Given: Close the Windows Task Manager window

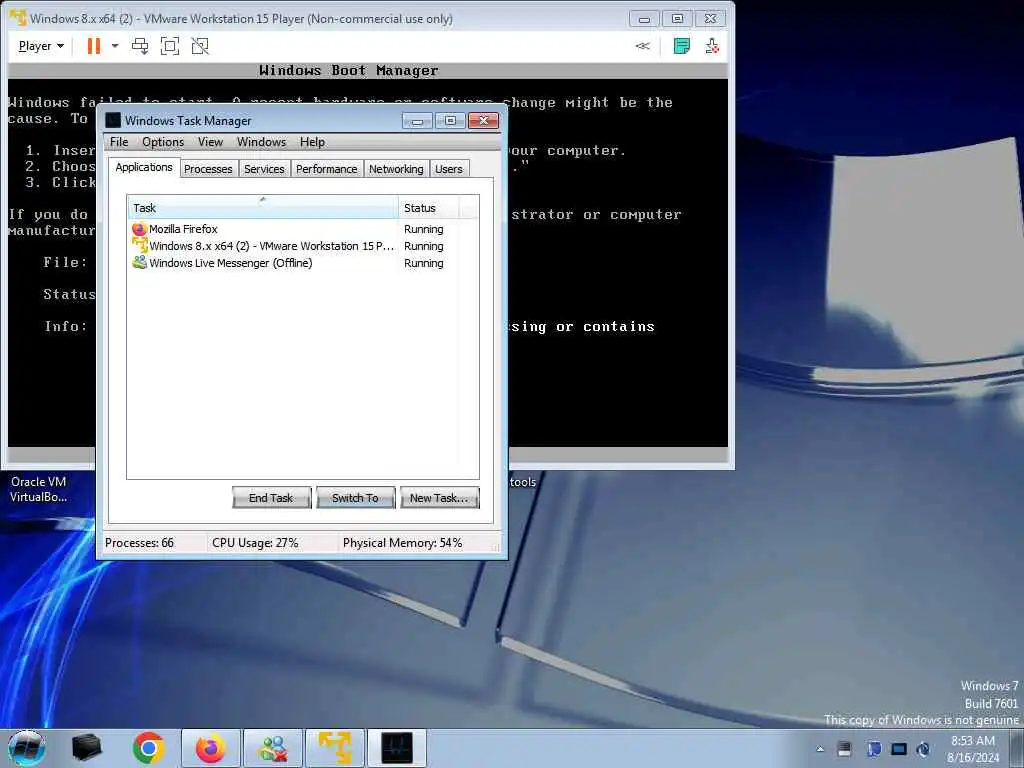Looking at the screenshot, I should click(x=483, y=121).
